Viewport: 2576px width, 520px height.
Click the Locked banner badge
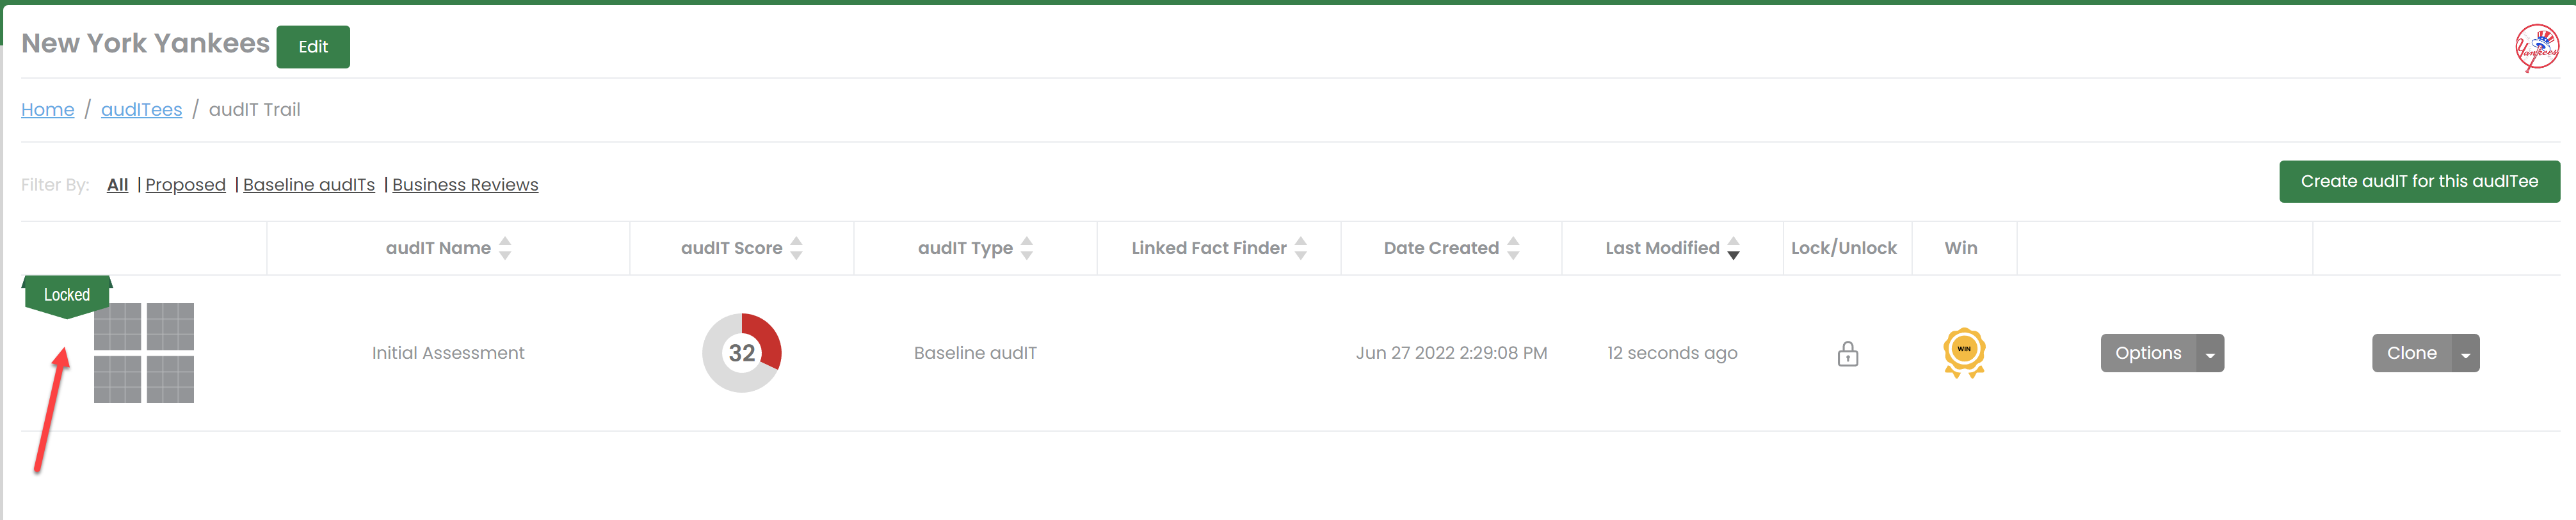(x=67, y=294)
